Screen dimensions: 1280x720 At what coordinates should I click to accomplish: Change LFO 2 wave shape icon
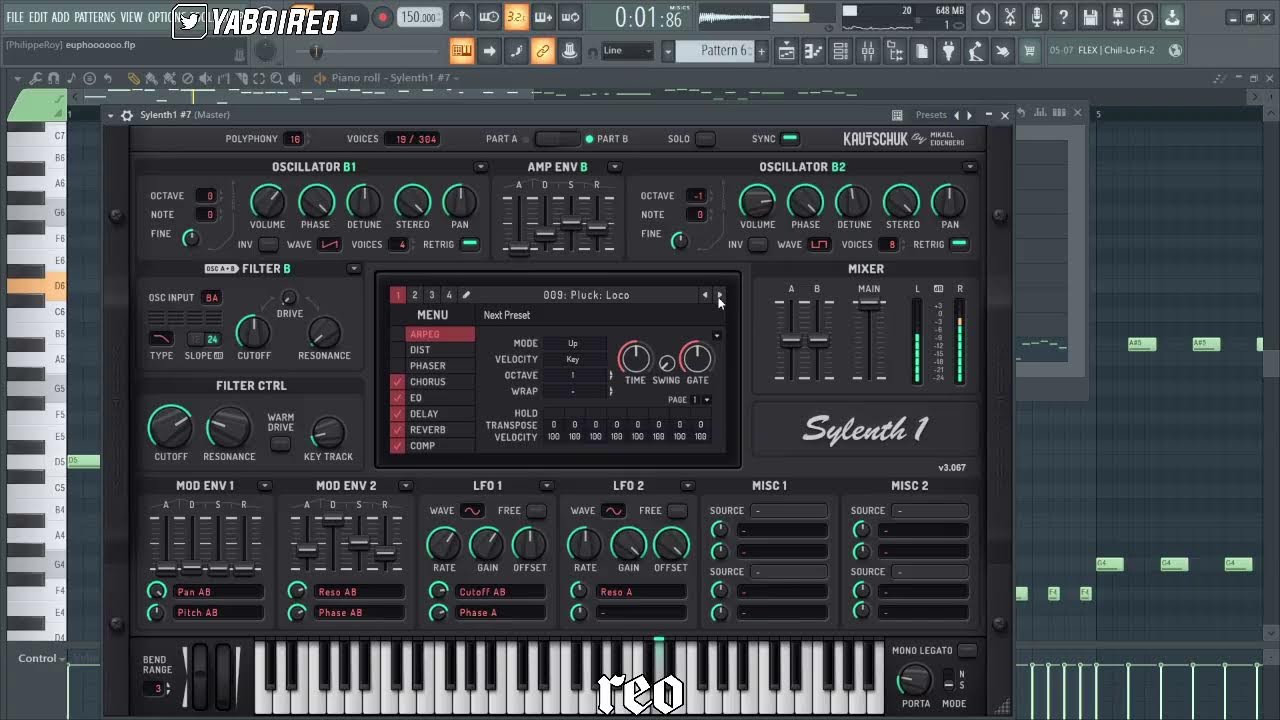(x=613, y=511)
